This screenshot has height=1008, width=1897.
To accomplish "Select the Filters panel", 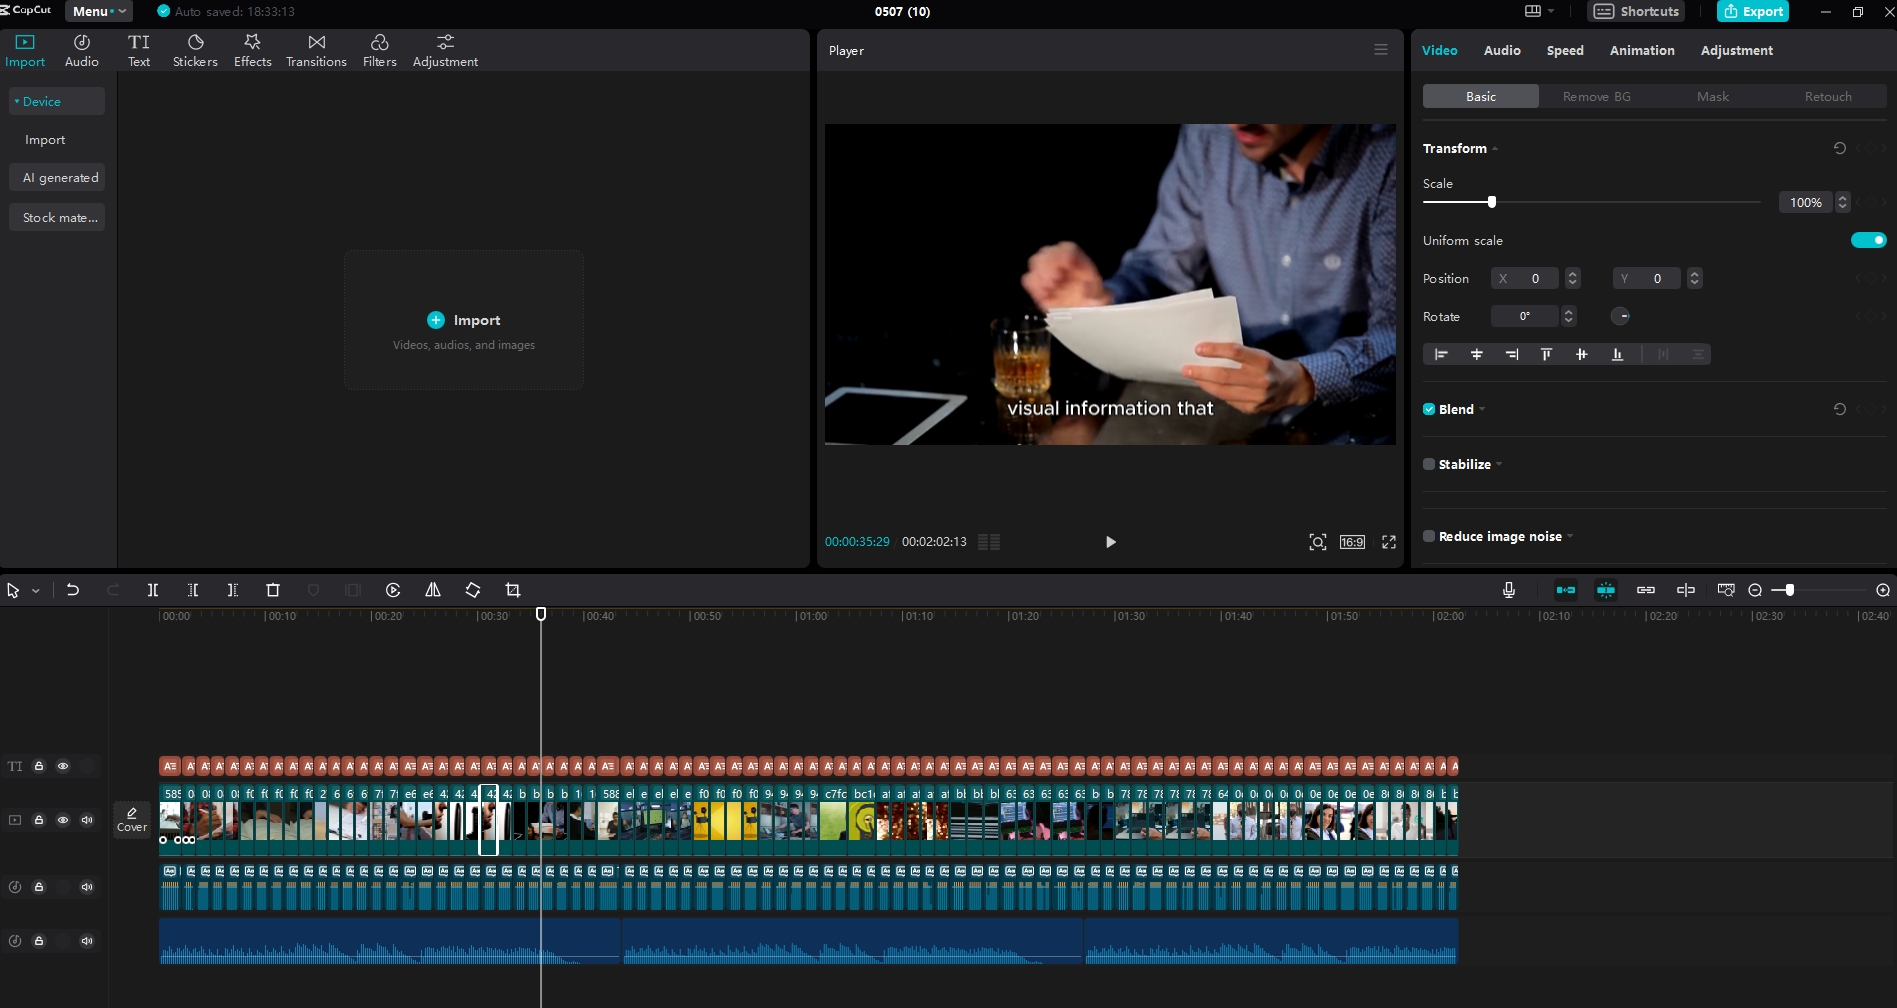I will coord(380,50).
